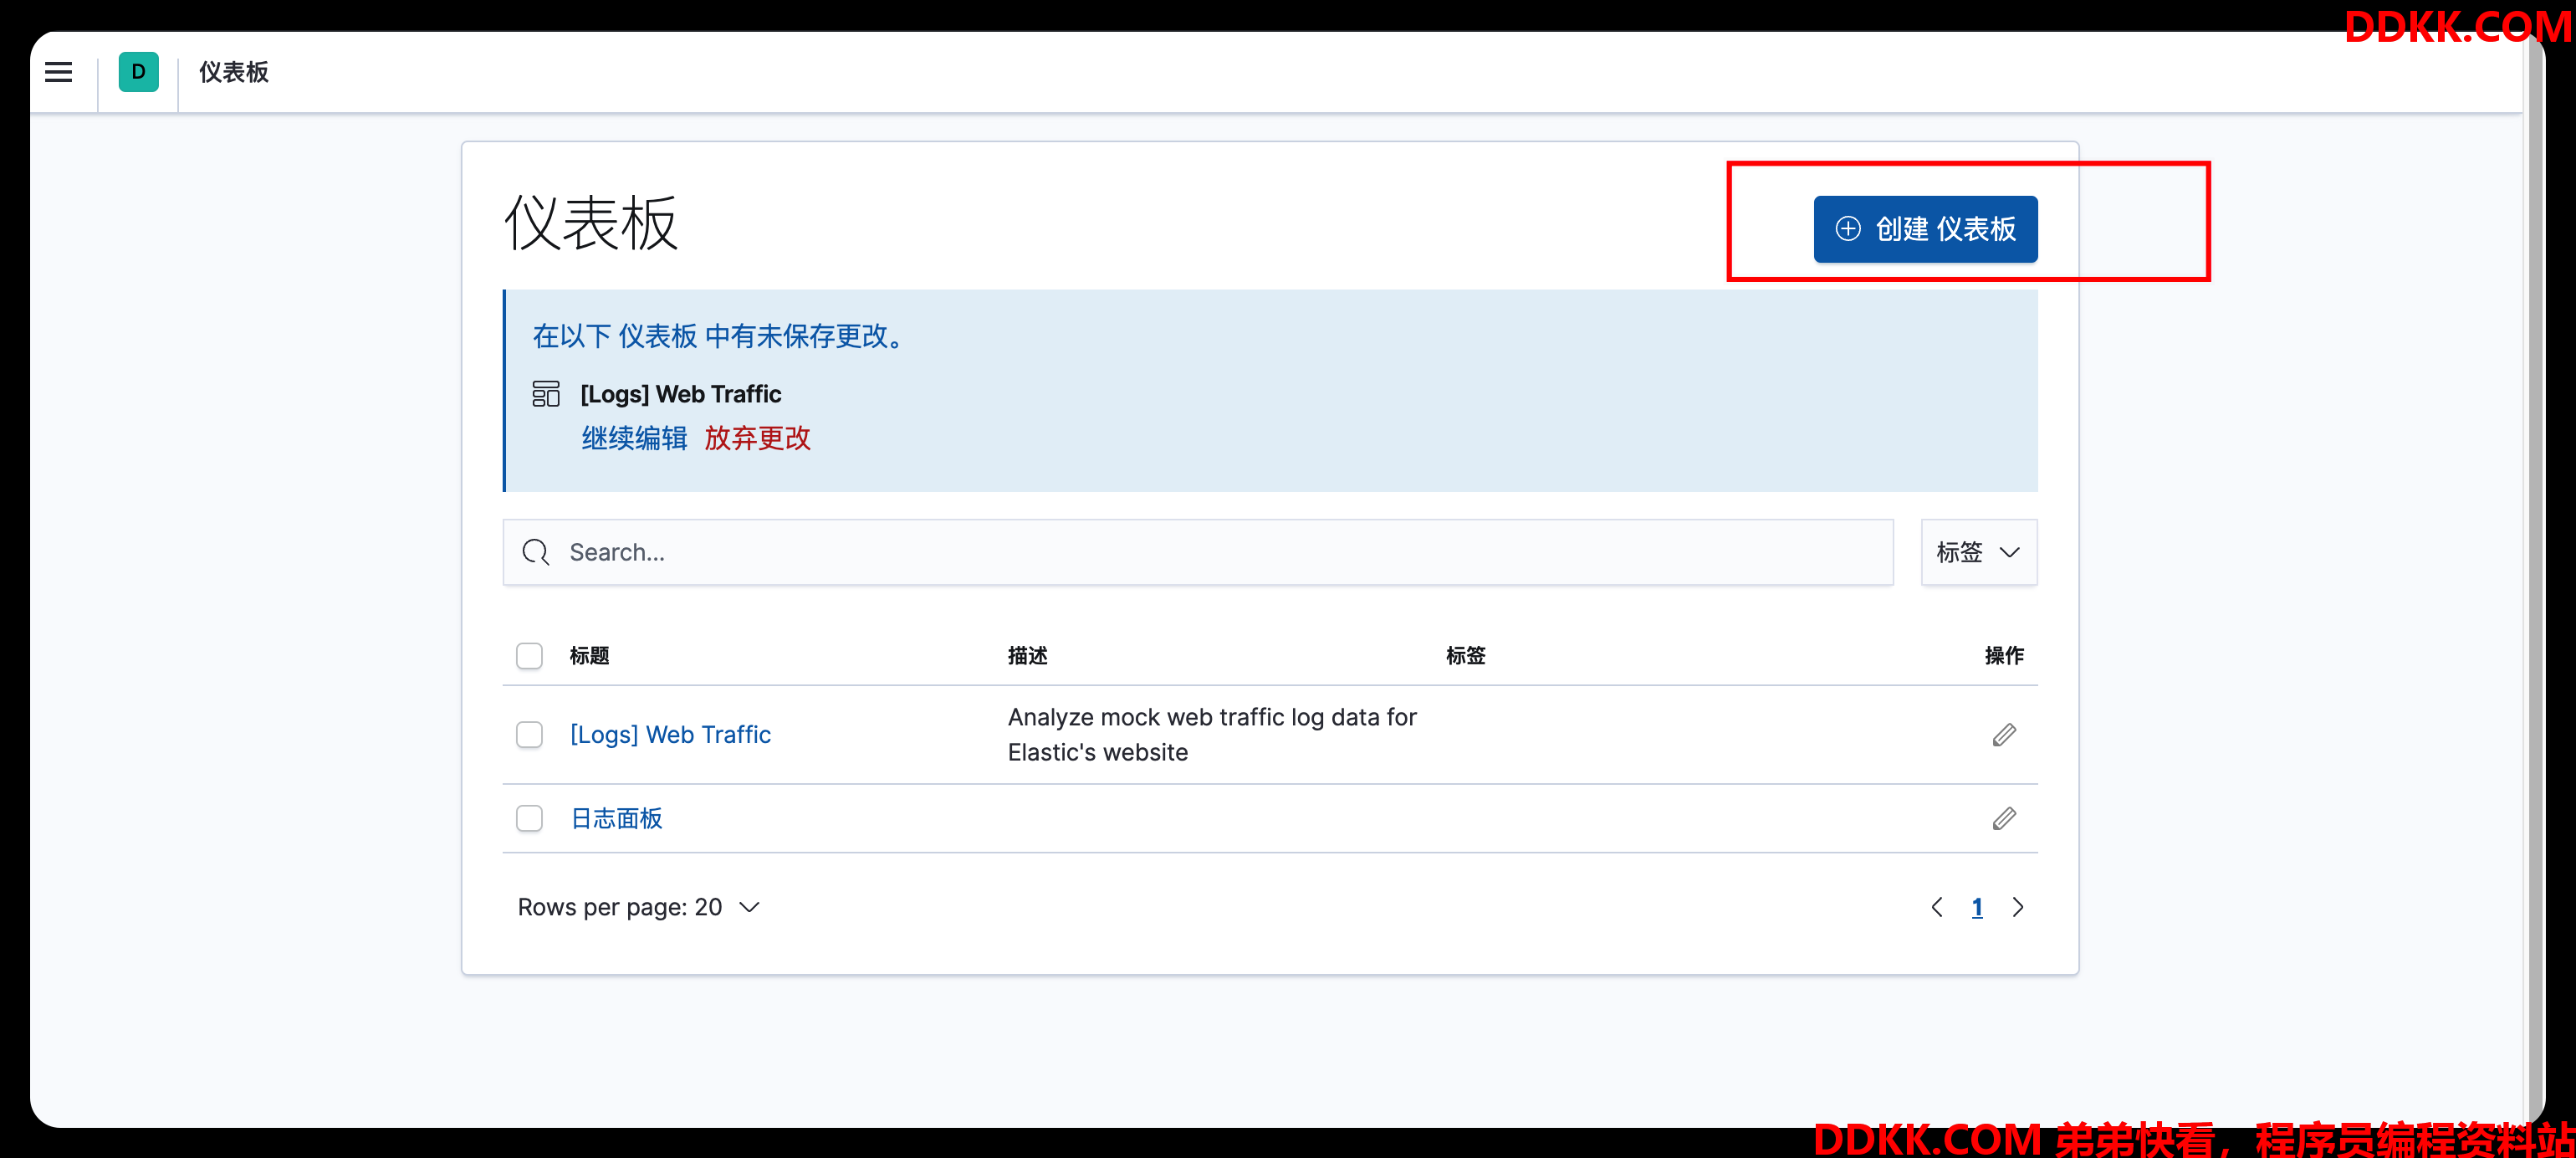Sort by the 标题 column header
The image size is (2576, 1158).
[x=589, y=656]
